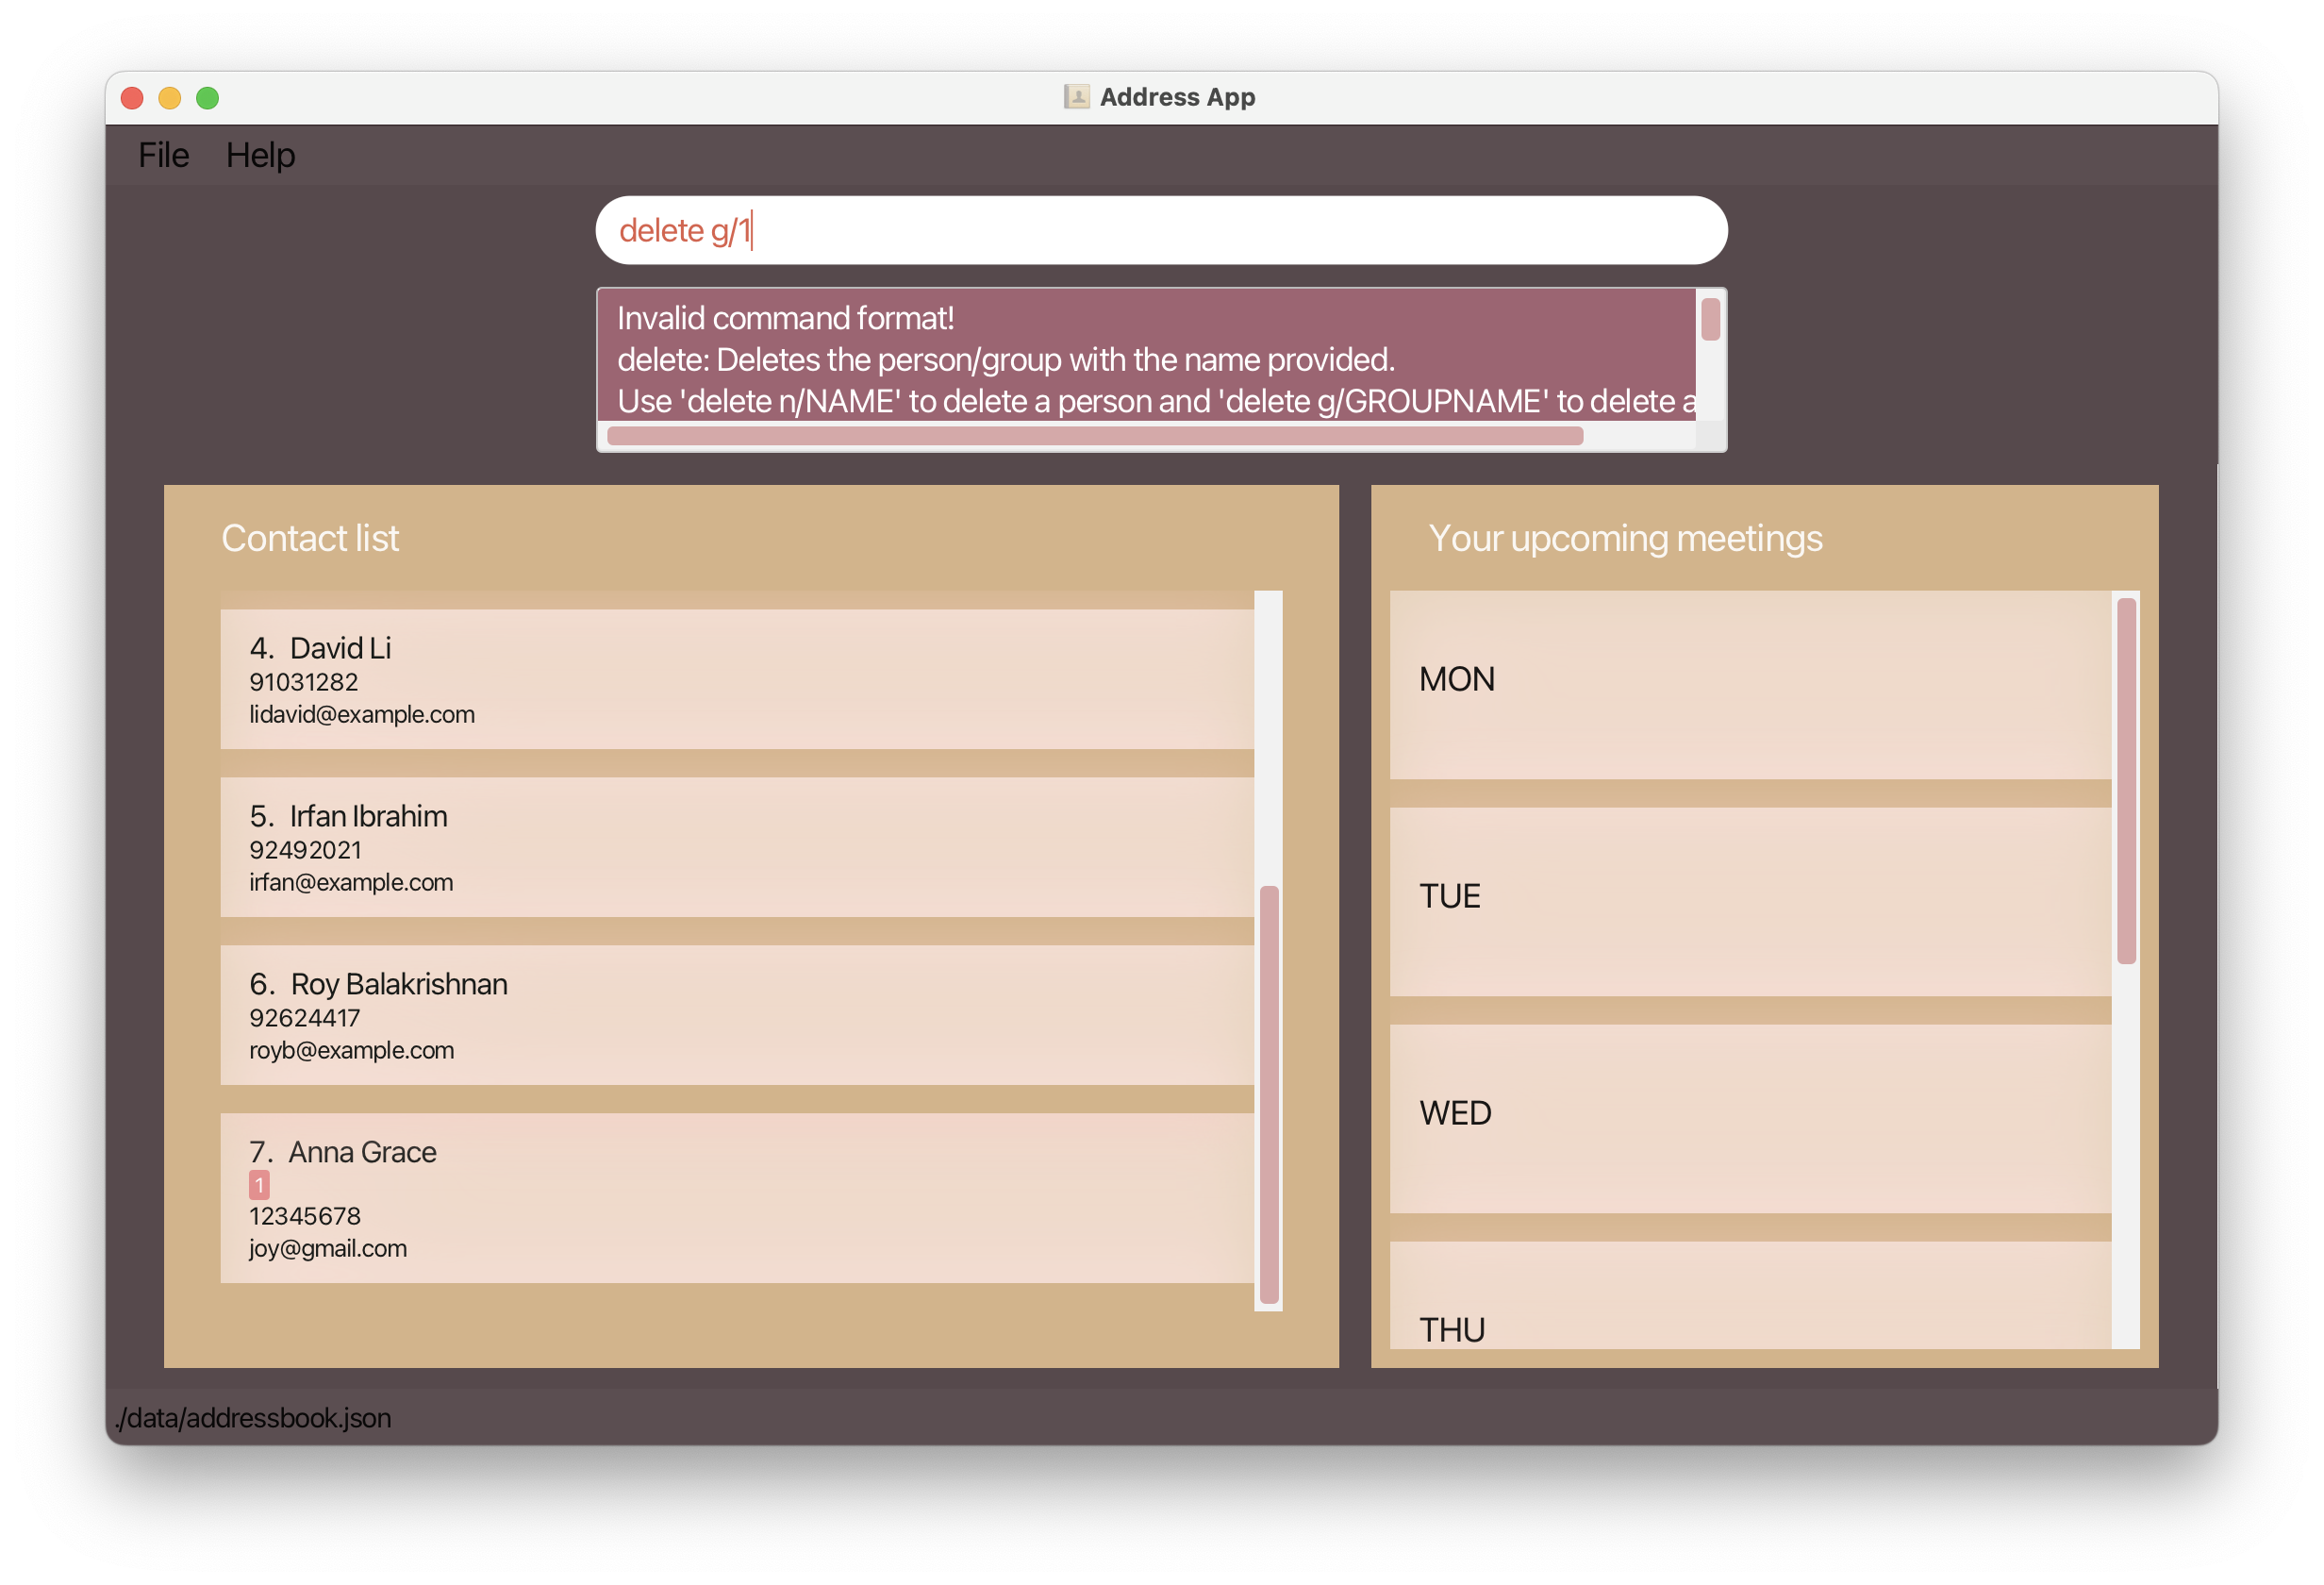This screenshot has width=2324, height=1585.
Task: Click the addressbook.json status bar path
Action: point(253,1418)
